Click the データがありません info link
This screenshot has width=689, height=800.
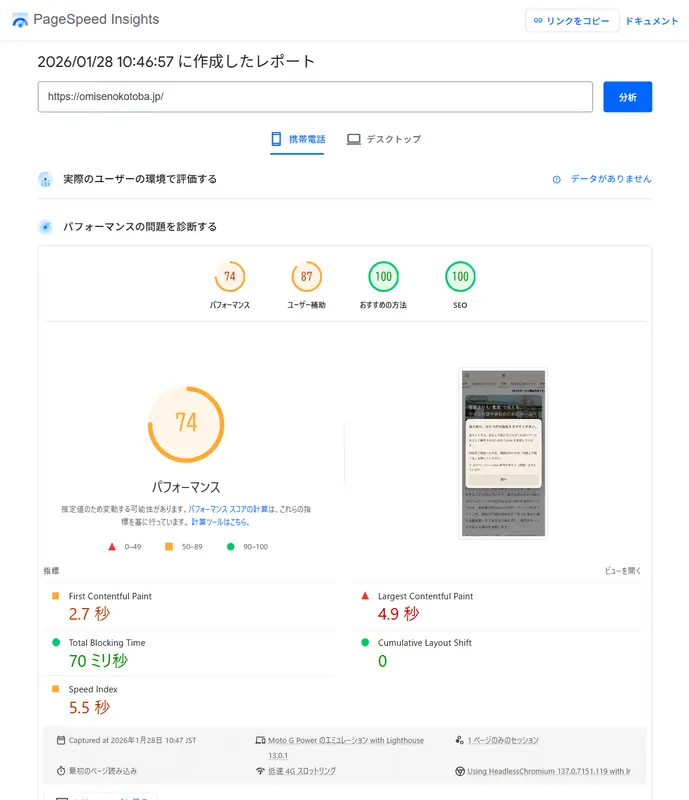(x=611, y=179)
